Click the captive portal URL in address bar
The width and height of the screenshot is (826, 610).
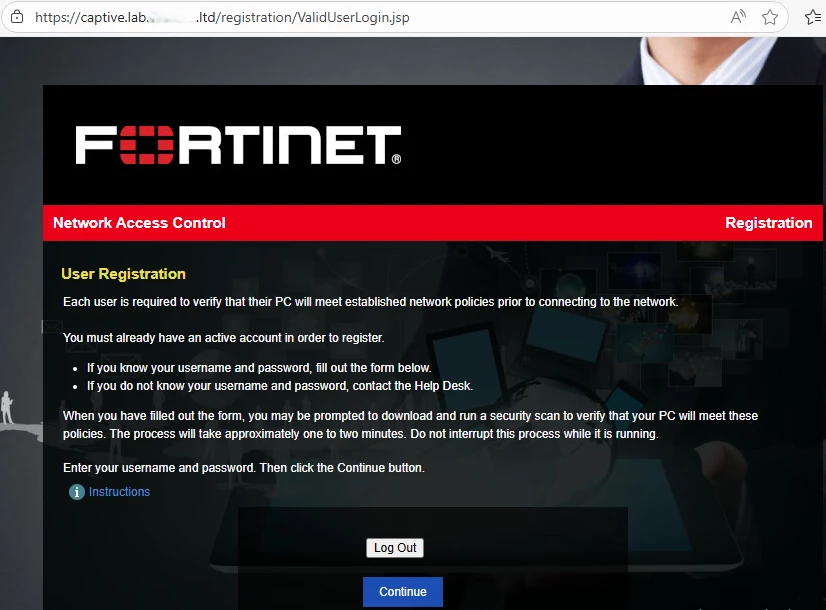coord(222,17)
